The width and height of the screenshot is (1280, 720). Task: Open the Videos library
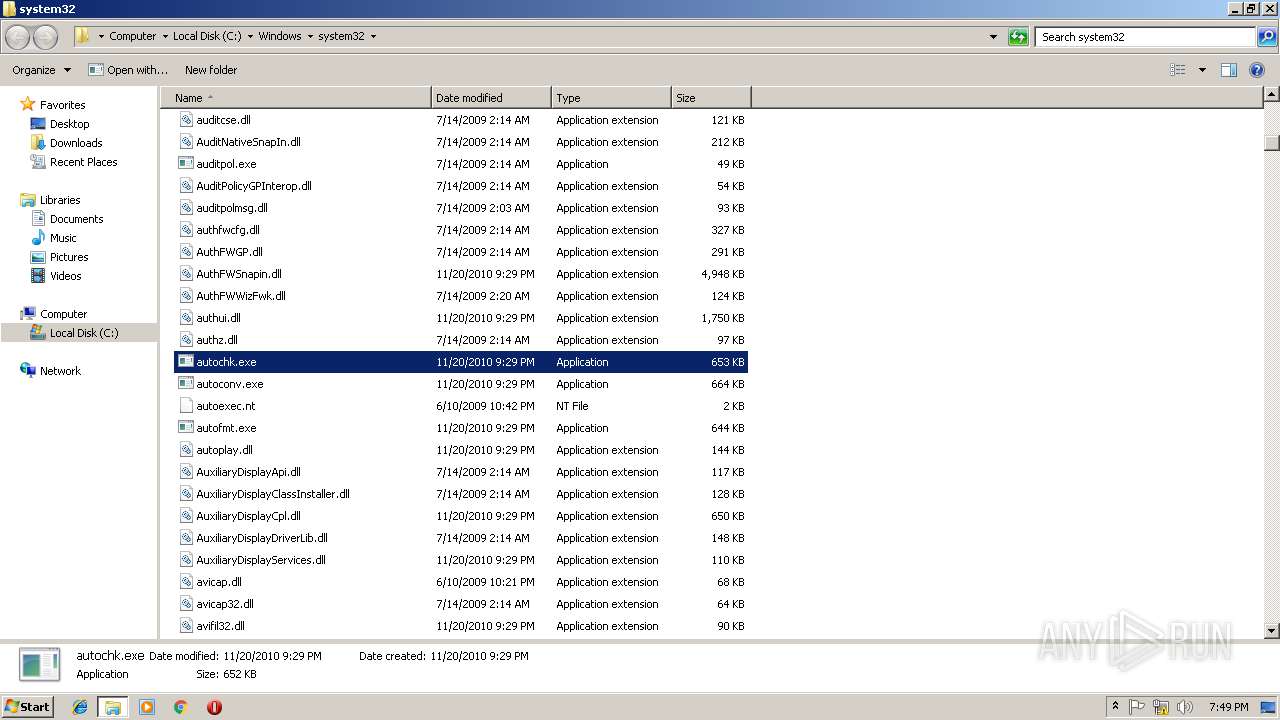click(65, 276)
